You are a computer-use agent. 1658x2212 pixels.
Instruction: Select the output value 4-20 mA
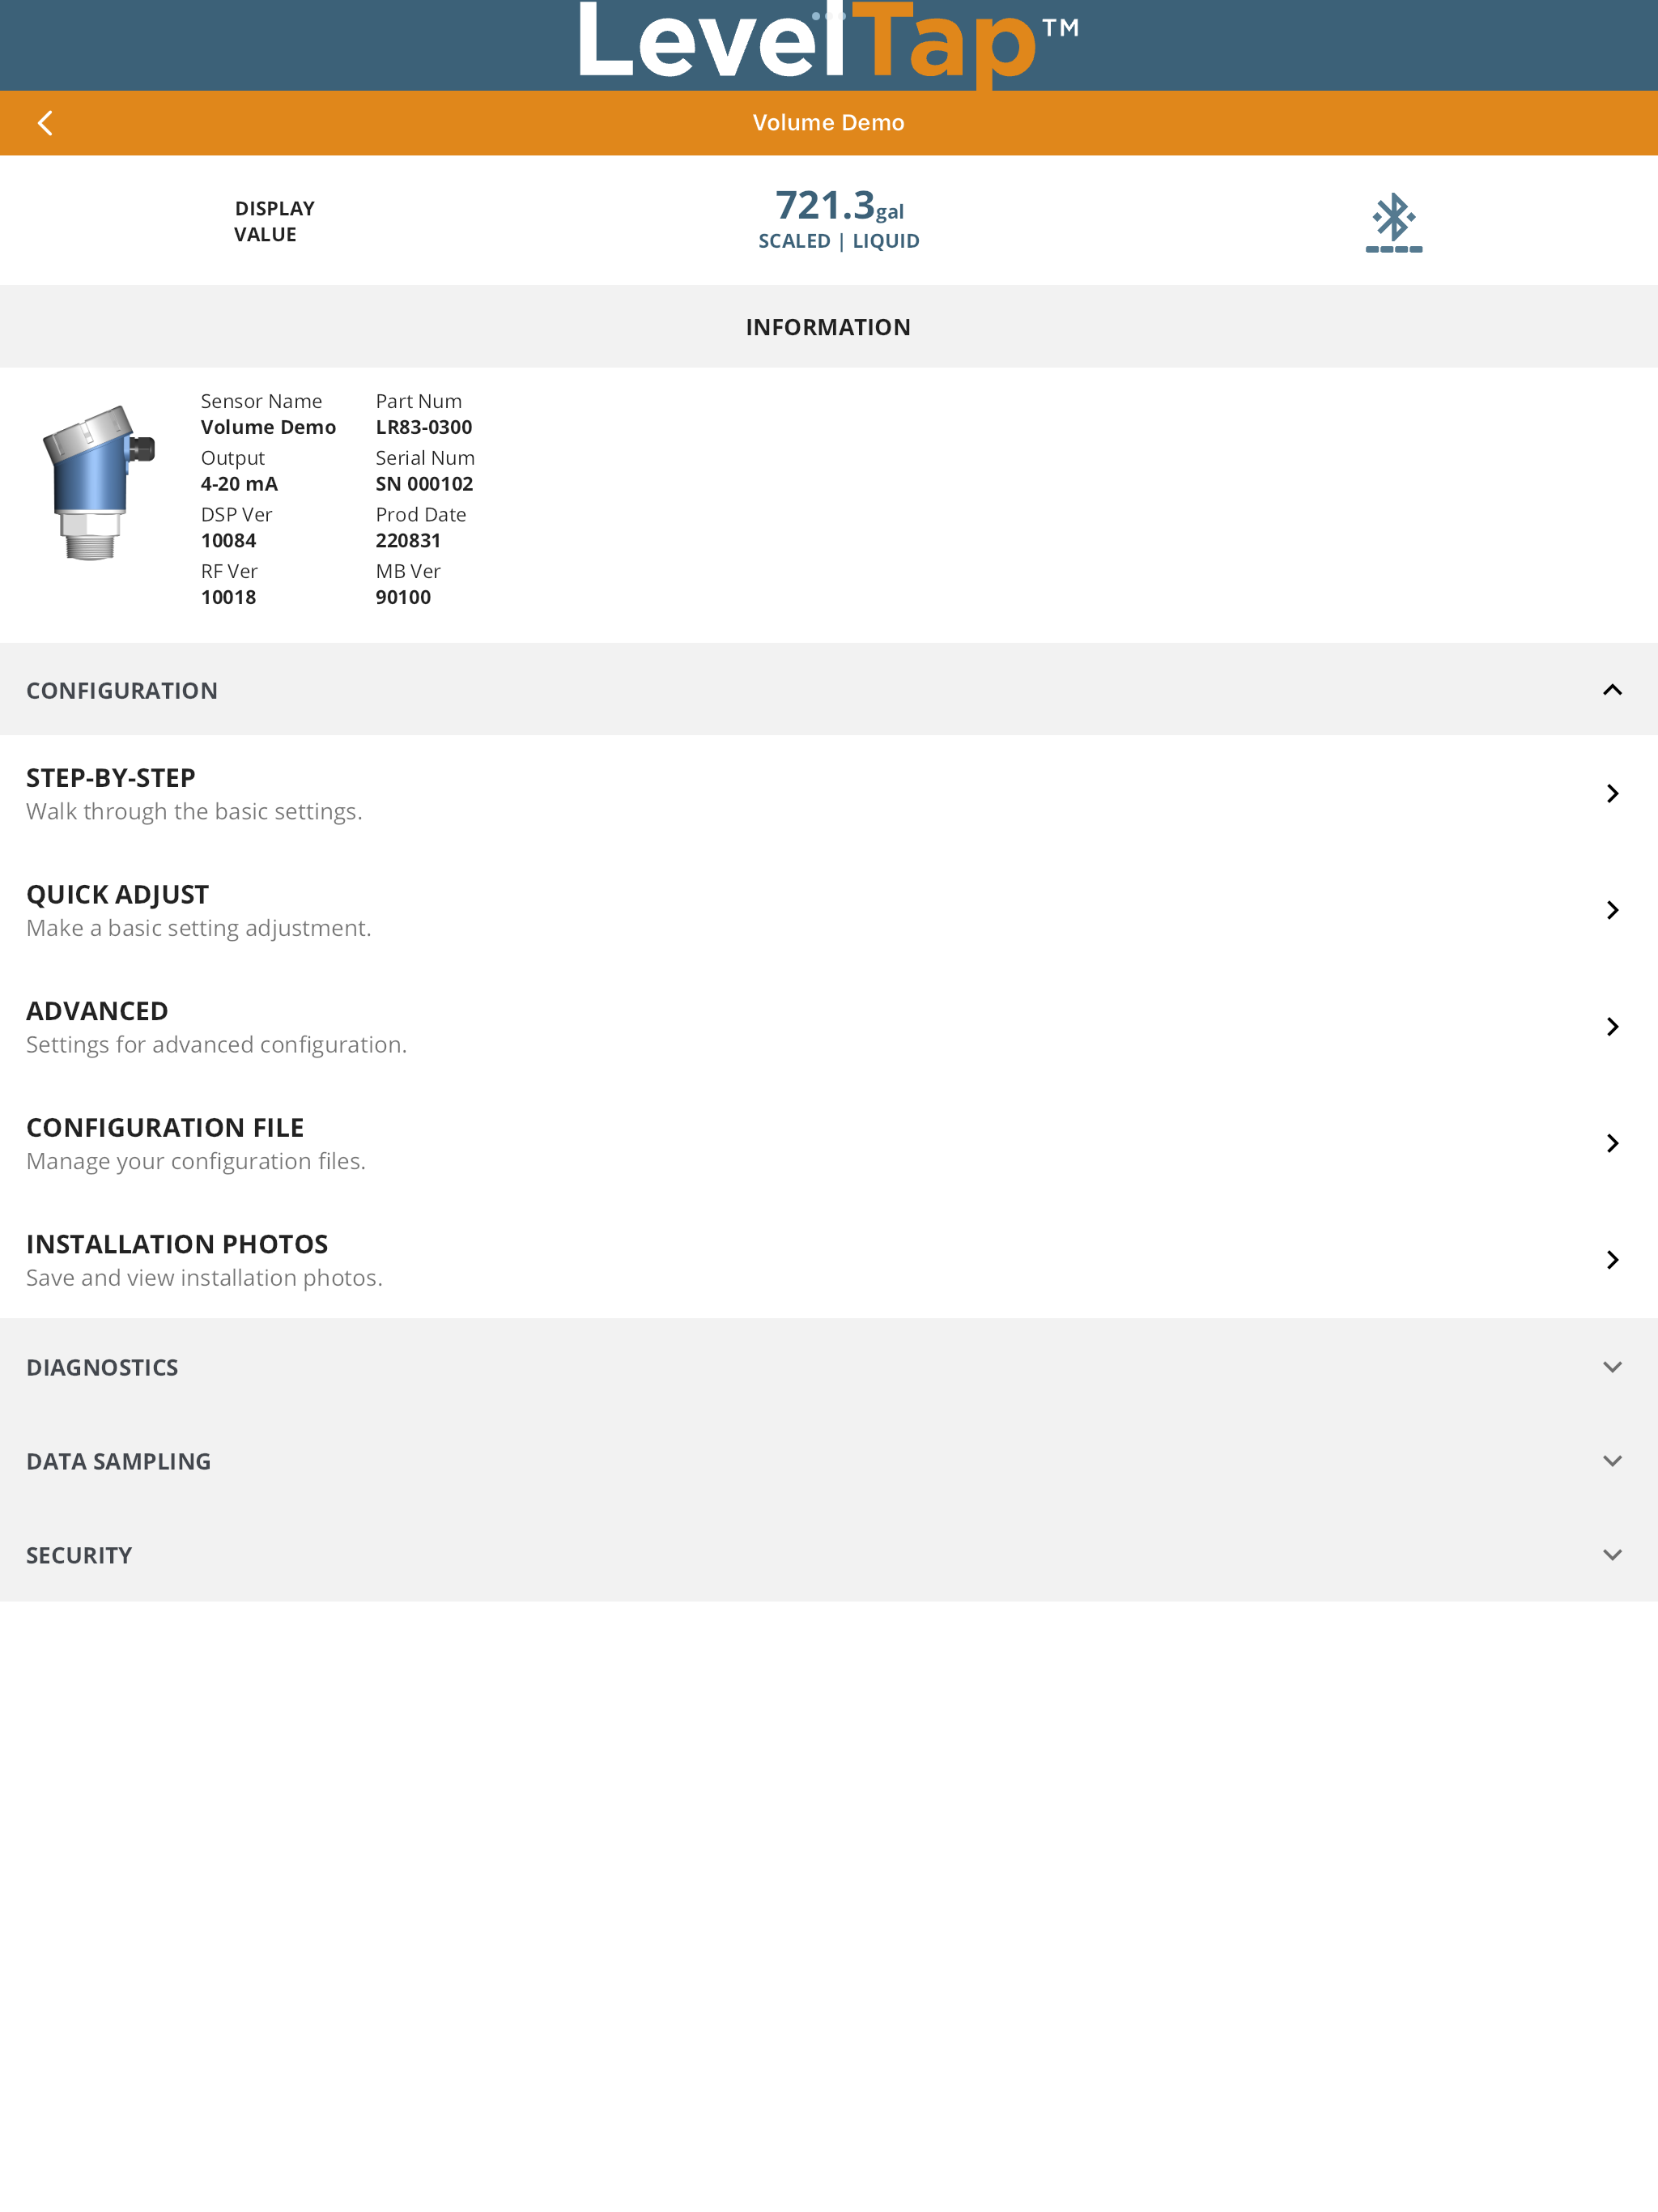[239, 484]
